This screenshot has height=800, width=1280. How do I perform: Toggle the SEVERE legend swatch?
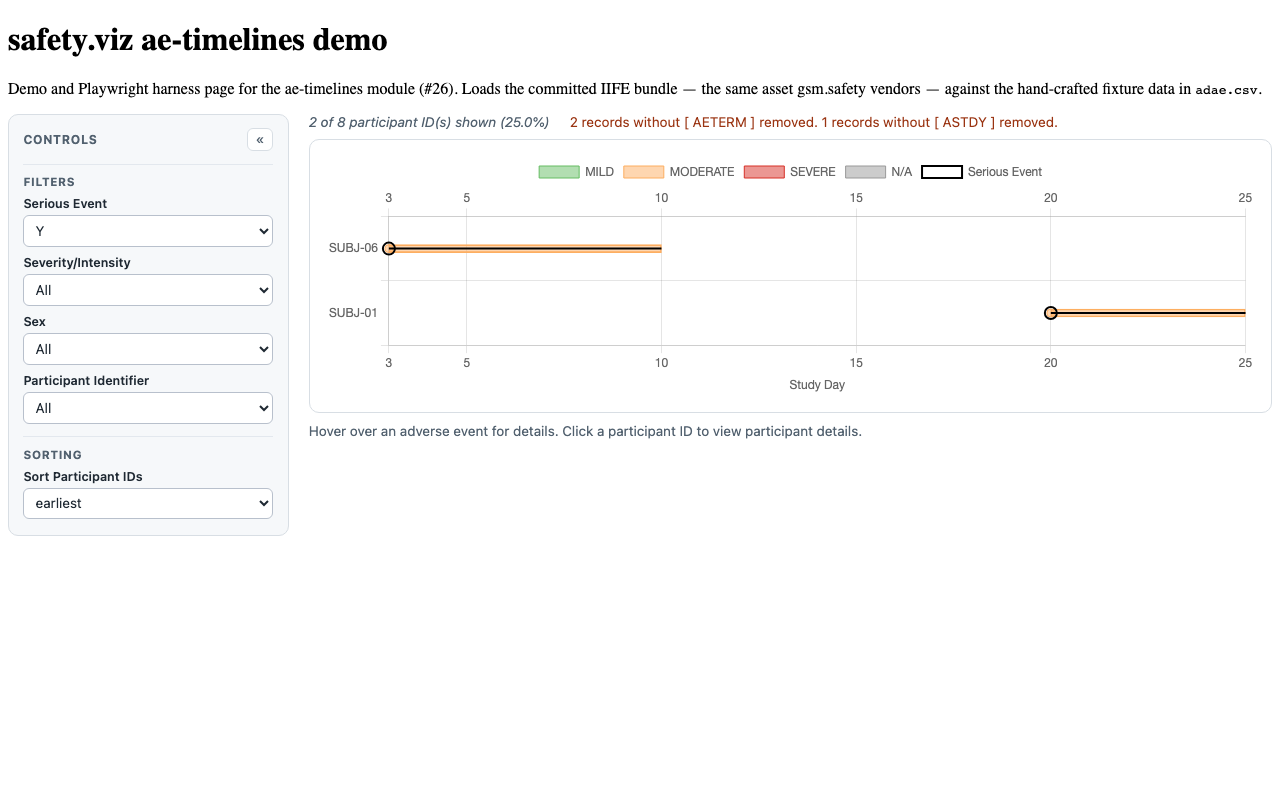point(764,172)
